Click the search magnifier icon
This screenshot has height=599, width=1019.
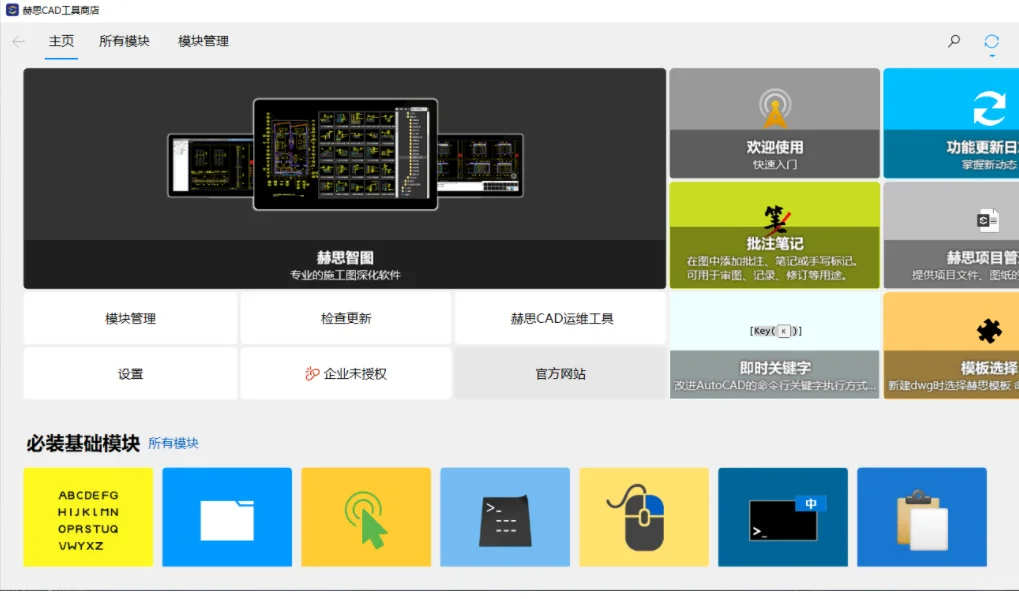pyautogui.click(x=952, y=42)
